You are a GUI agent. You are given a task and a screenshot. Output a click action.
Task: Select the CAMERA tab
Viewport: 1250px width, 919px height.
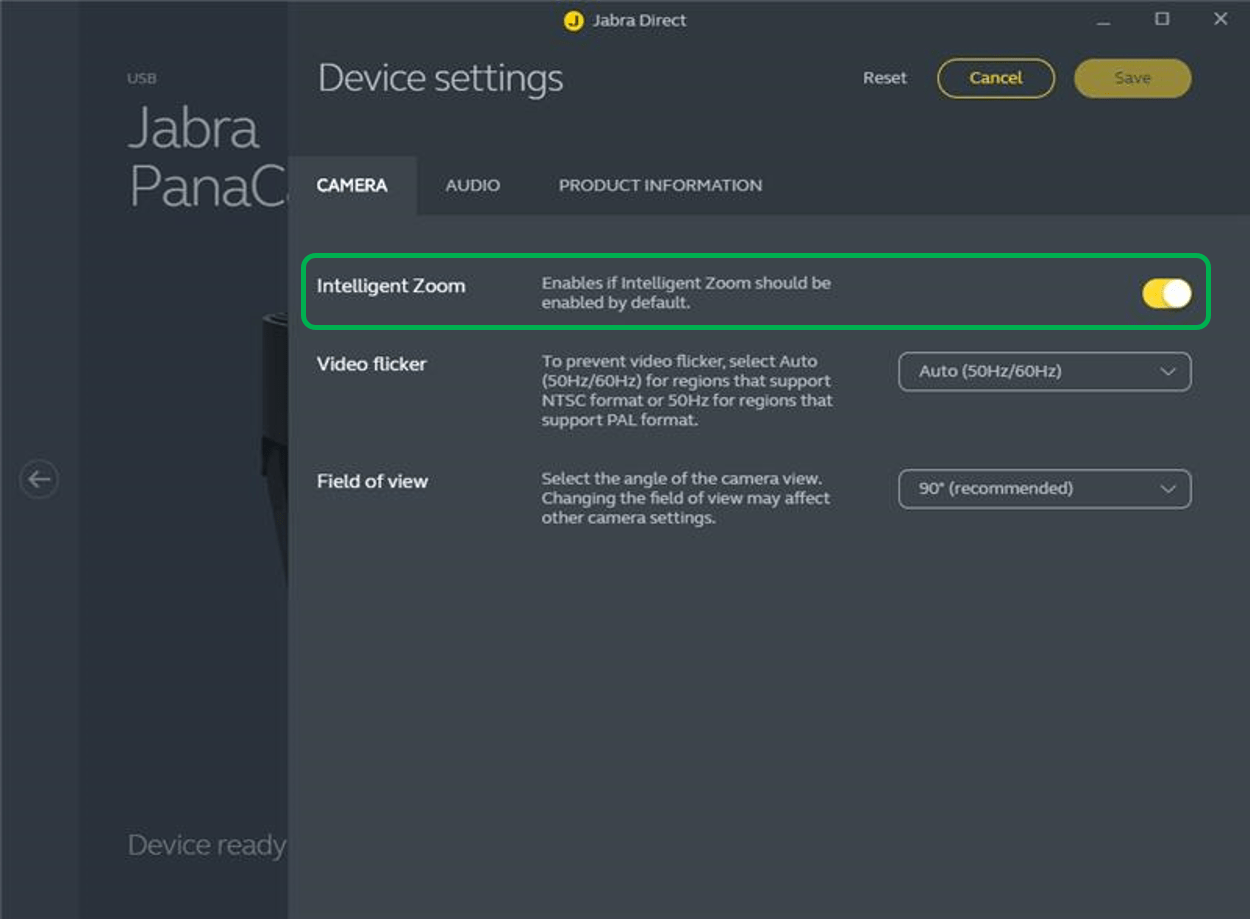coord(352,185)
